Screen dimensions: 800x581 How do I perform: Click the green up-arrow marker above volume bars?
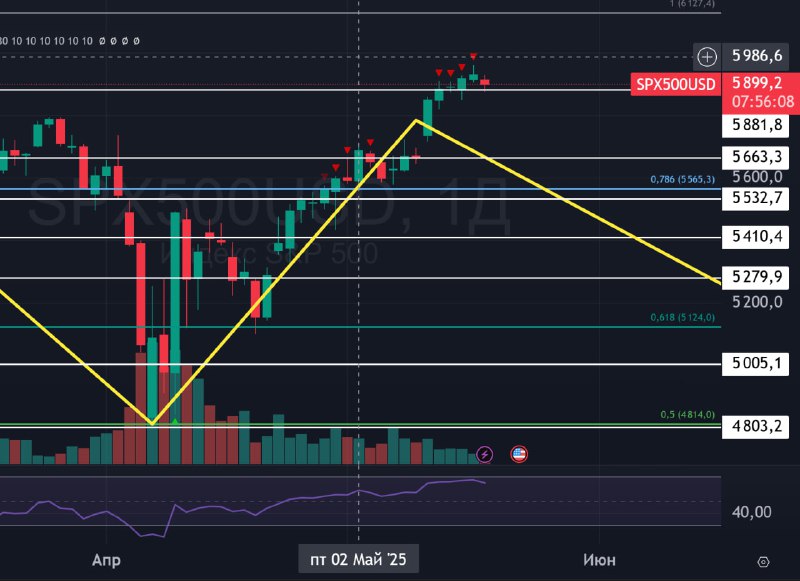tap(175, 422)
